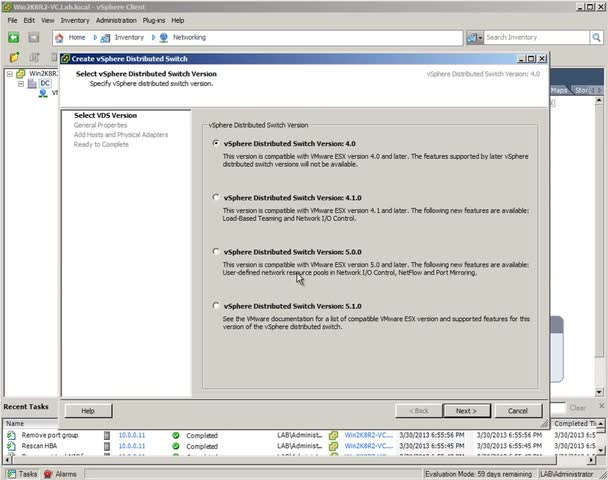This screenshot has height=480, width=608.
Task: Click the Networking globe icon
Action: pyautogui.click(x=164, y=37)
